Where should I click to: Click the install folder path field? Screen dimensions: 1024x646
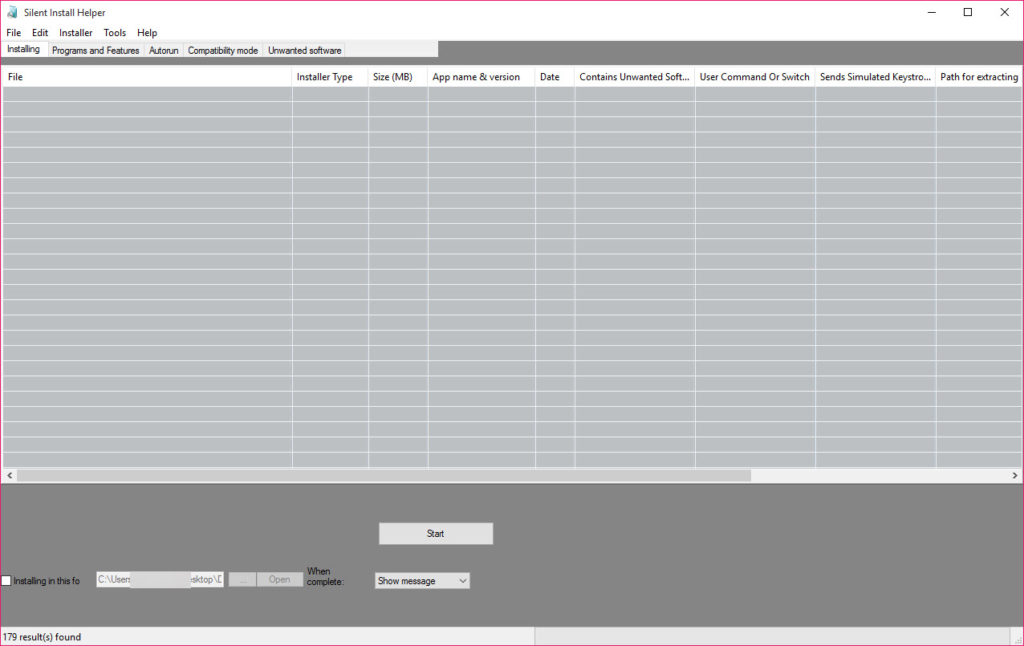coord(160,579)
